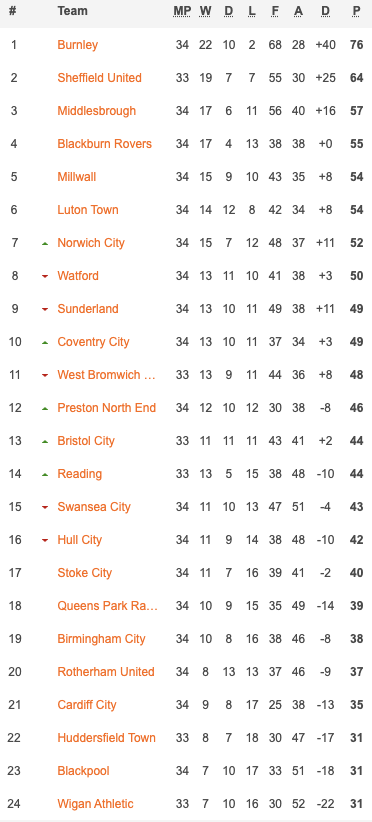Click the red down arrow next to Sunderland

pyautogui.click(x=45, y=309)
